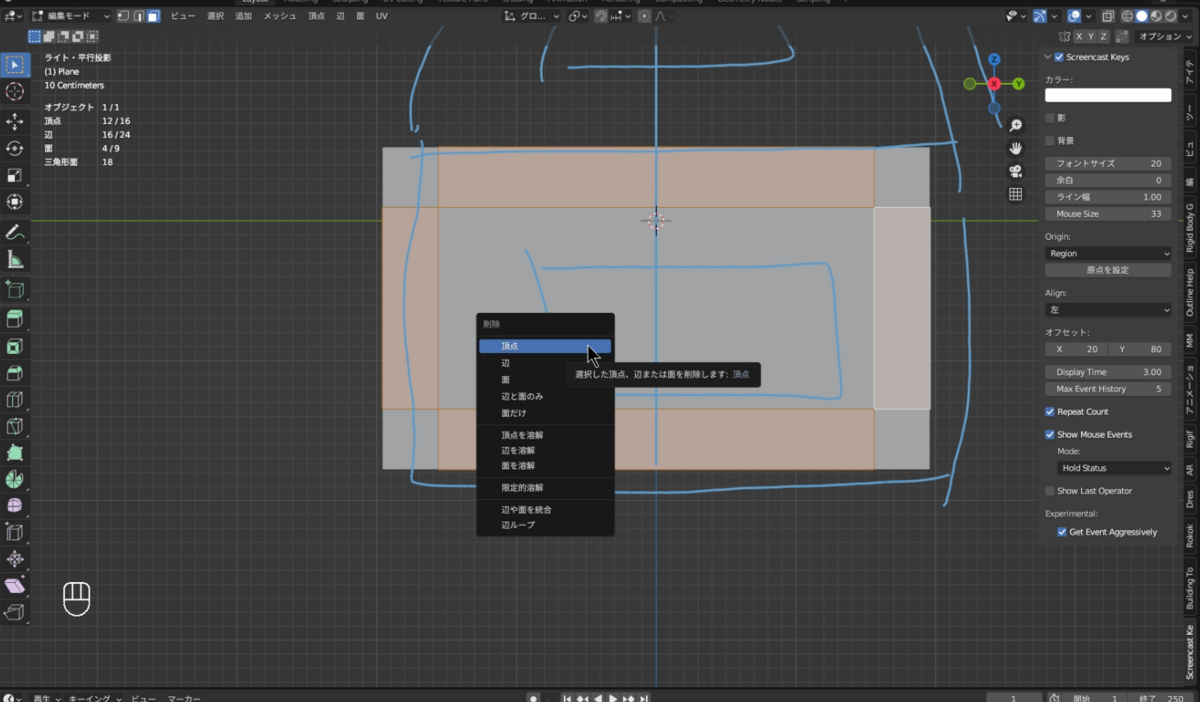The height and width of the screenshot is (702, 1200).
Task: Choose the Extrude Region tool
Action: pos(15,319)
